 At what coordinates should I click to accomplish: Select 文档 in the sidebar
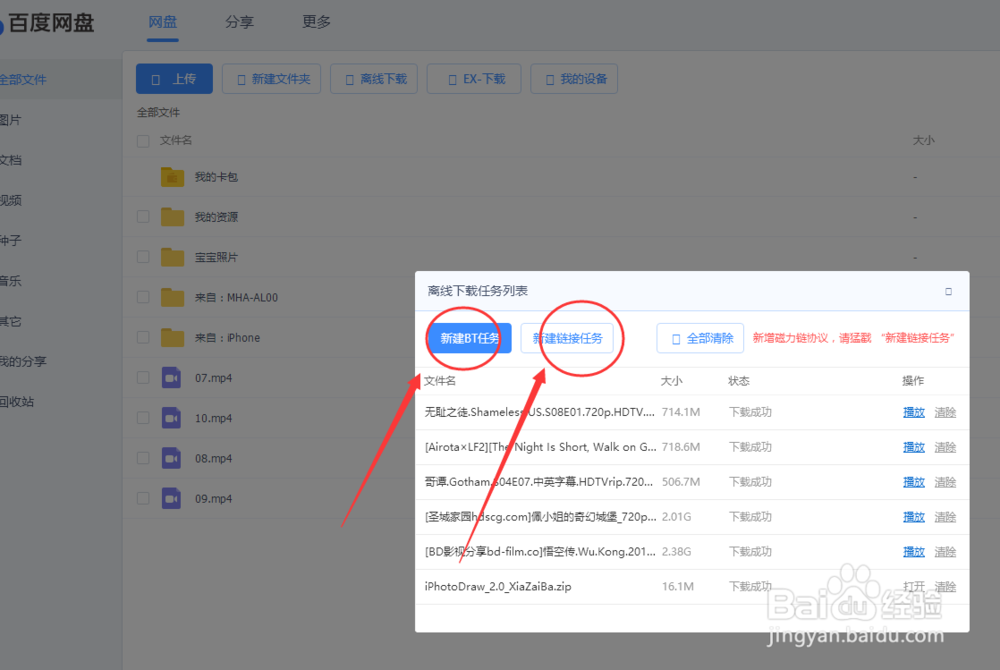(x=11, y=160)
